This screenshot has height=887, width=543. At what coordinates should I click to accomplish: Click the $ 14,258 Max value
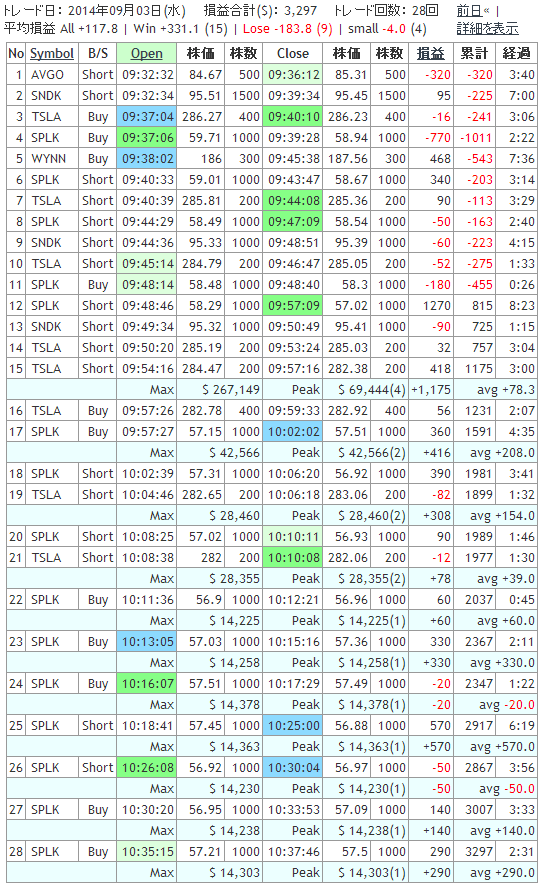point(234,662)
